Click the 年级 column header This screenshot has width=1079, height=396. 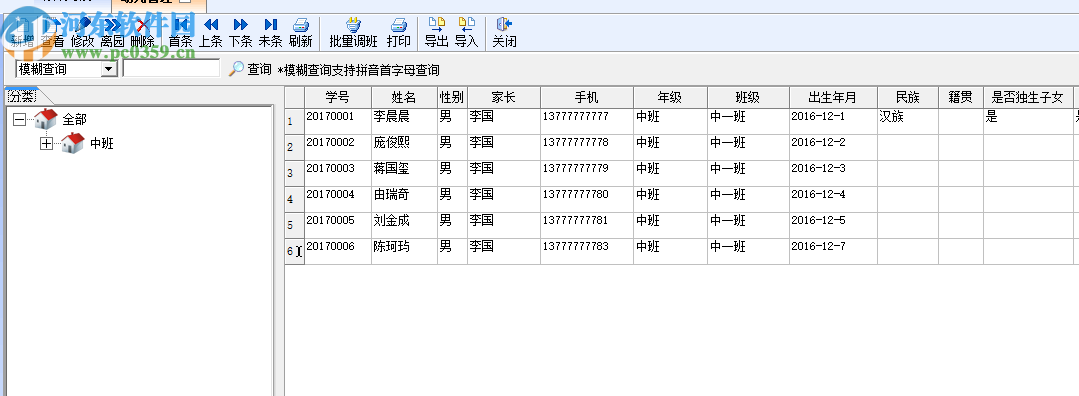click(670, 97)
